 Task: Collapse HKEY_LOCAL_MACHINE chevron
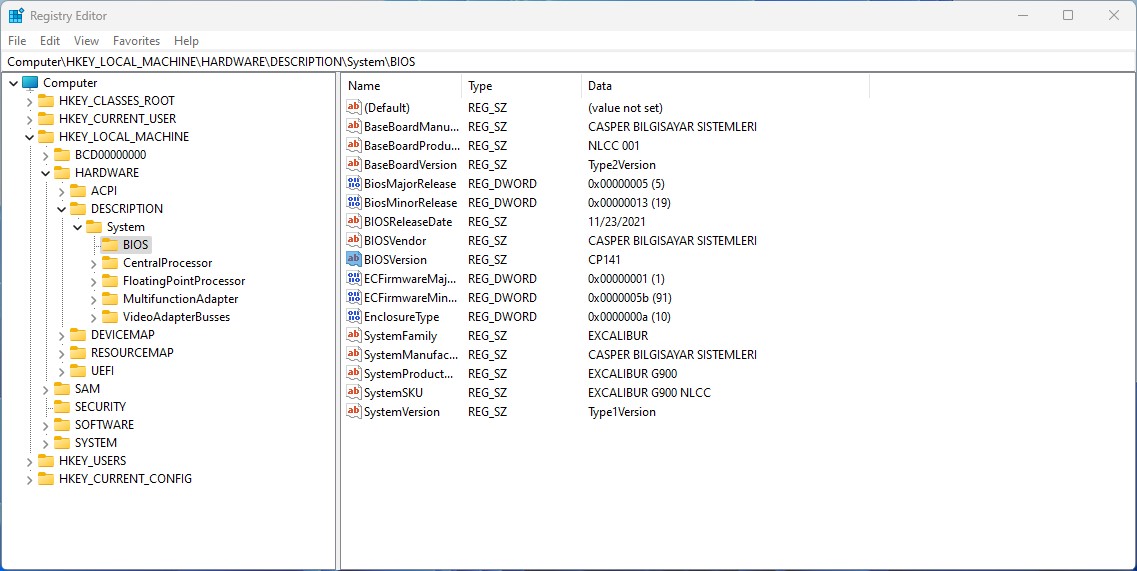click(30, 137)
